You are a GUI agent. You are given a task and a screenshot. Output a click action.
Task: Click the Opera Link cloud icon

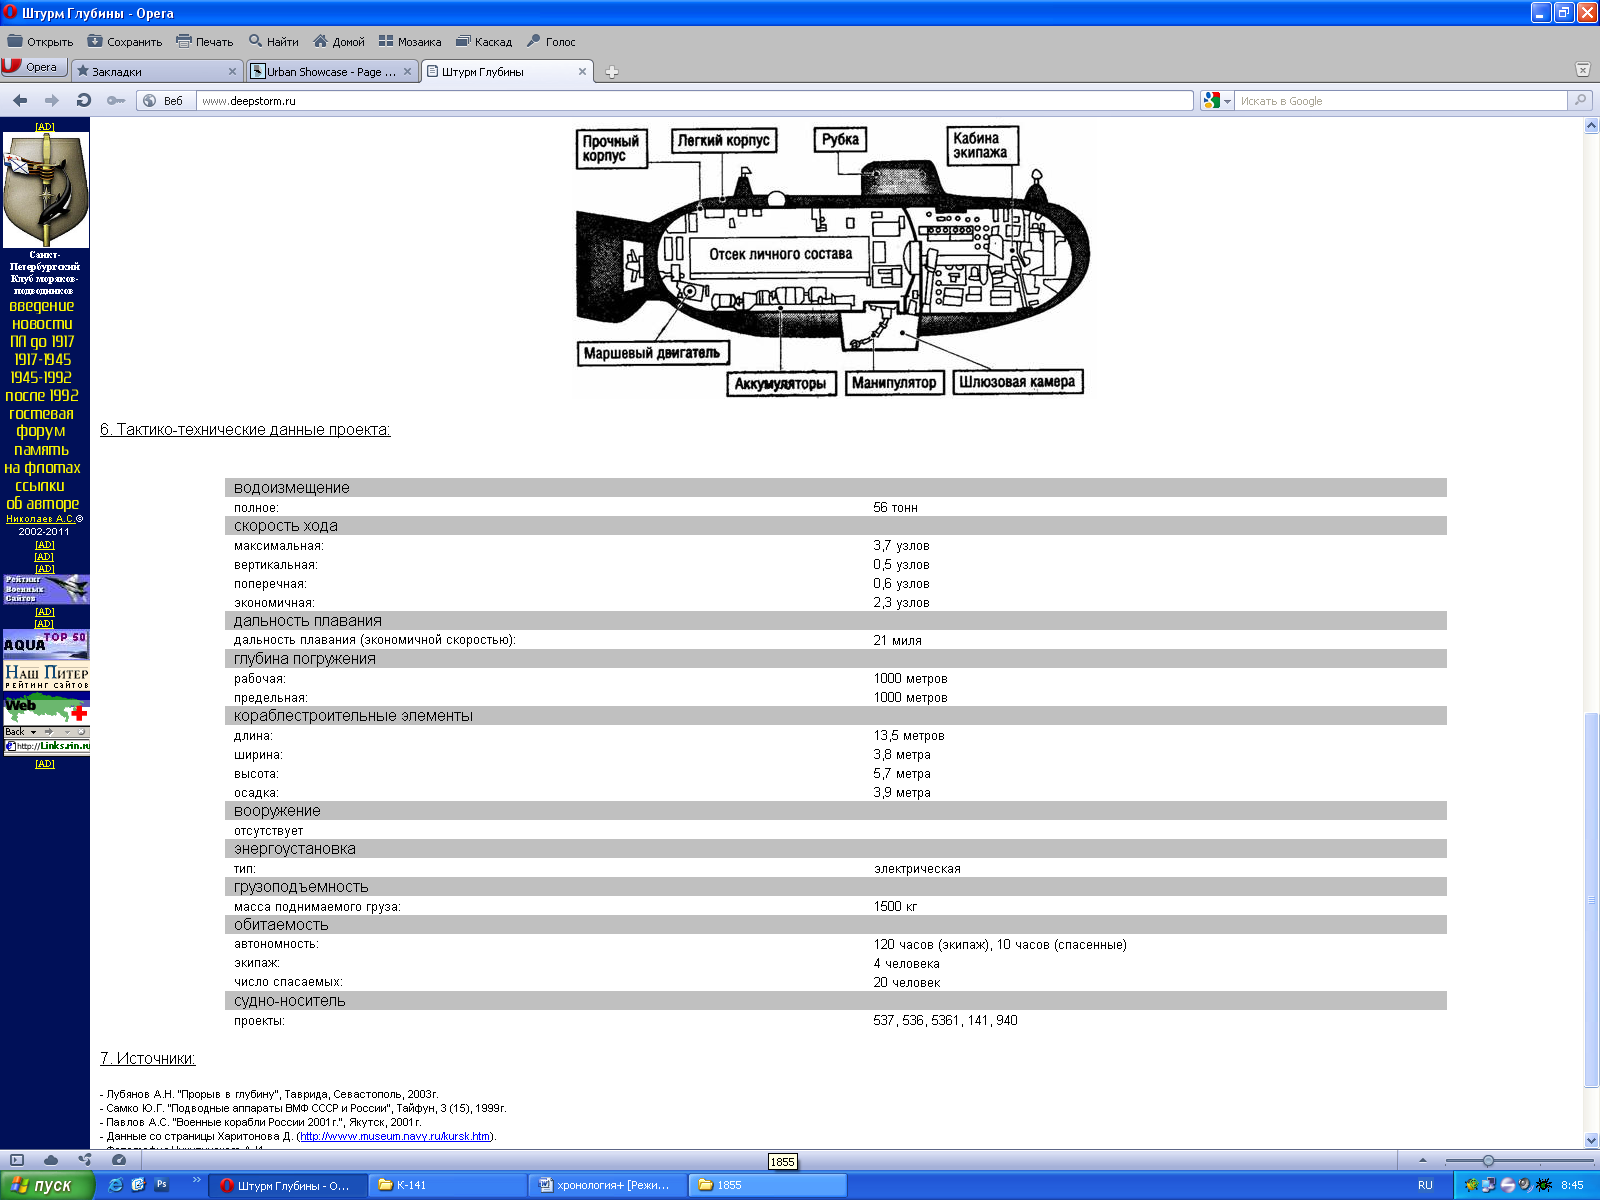(x=51, y=1160)
